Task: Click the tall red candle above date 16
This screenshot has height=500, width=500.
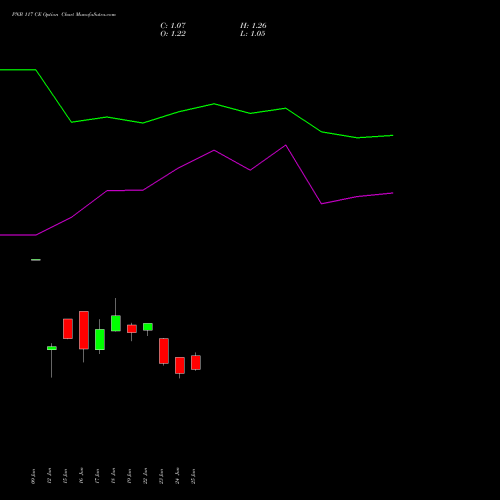Action: click(84, 330)
